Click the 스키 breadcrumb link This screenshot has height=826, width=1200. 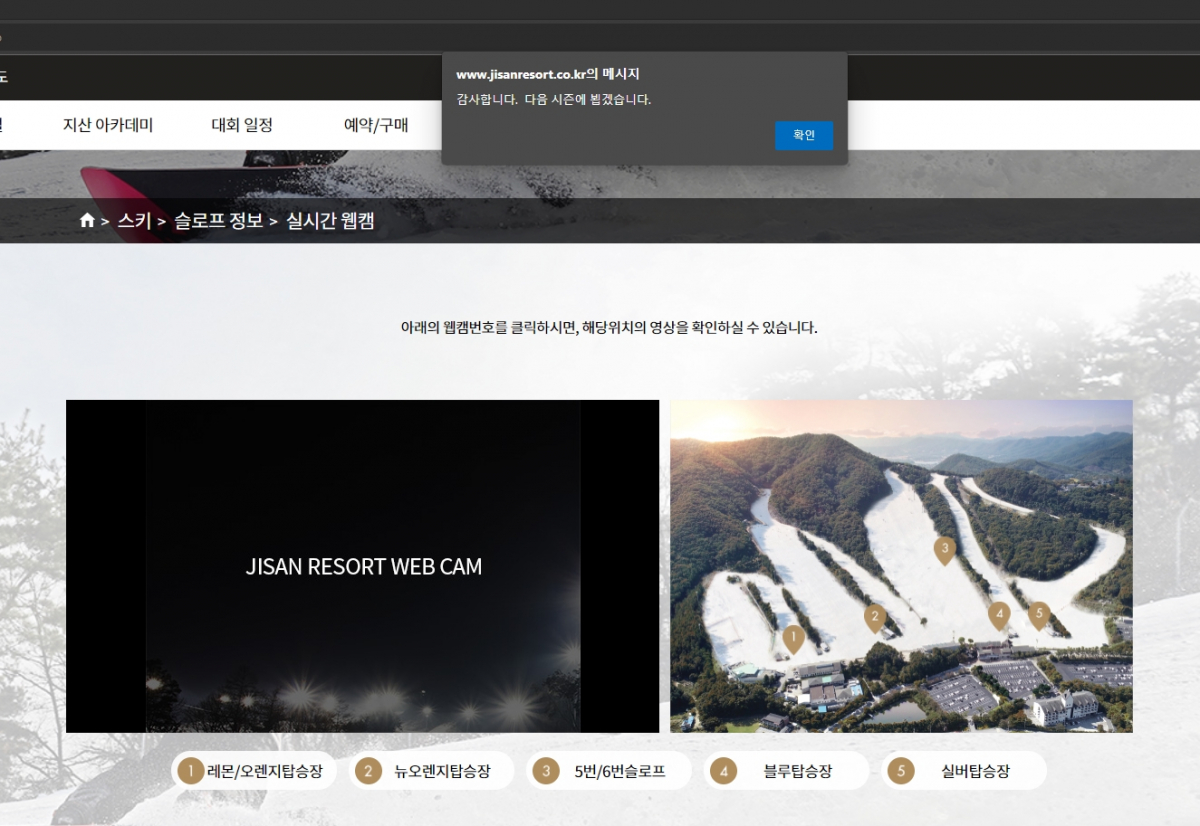click(x=134, y=221)
